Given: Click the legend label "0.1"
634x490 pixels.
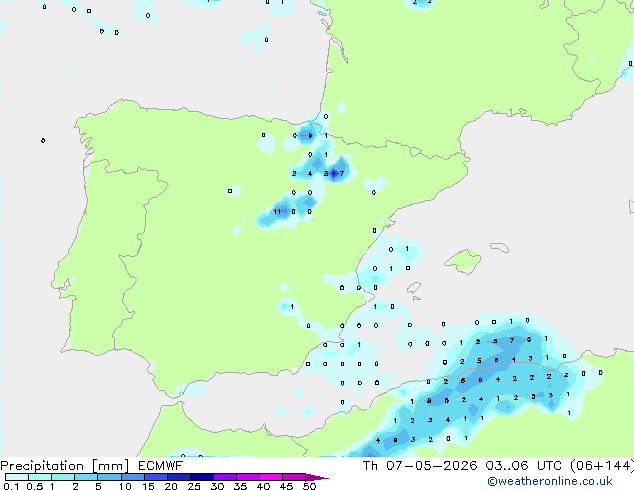Looking at the screenshot, I should point(11,486).
